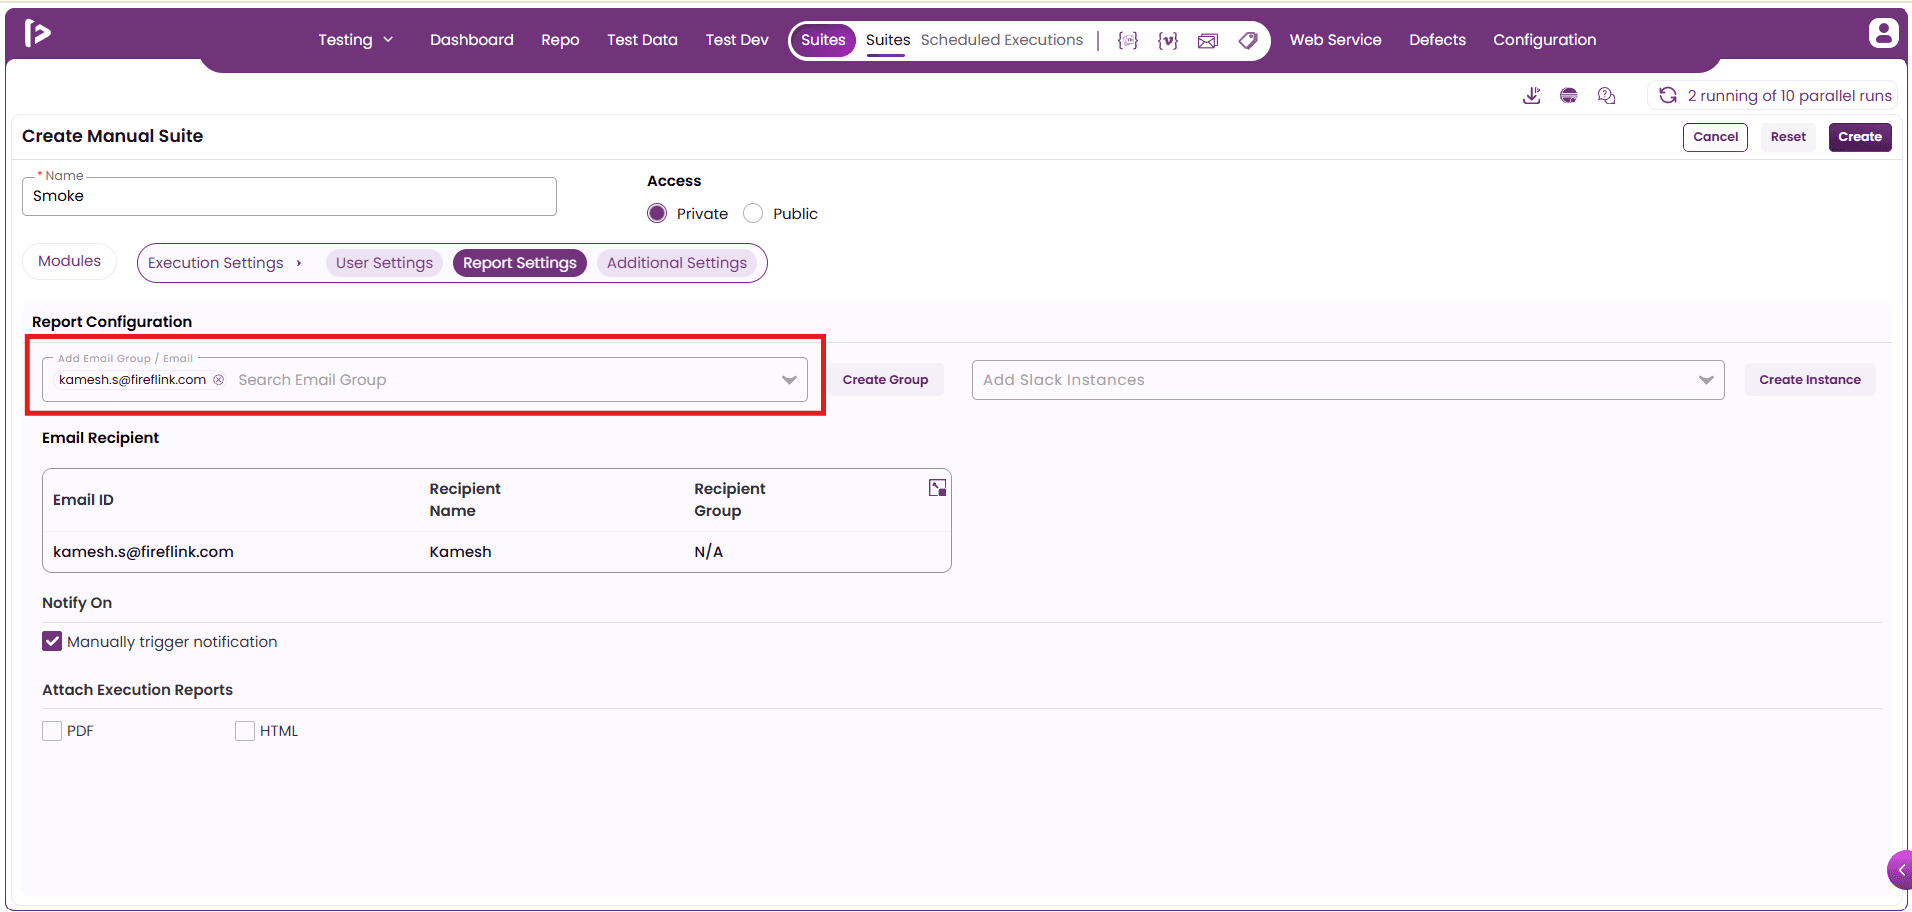Select Private access

click(x=657, y=213)
